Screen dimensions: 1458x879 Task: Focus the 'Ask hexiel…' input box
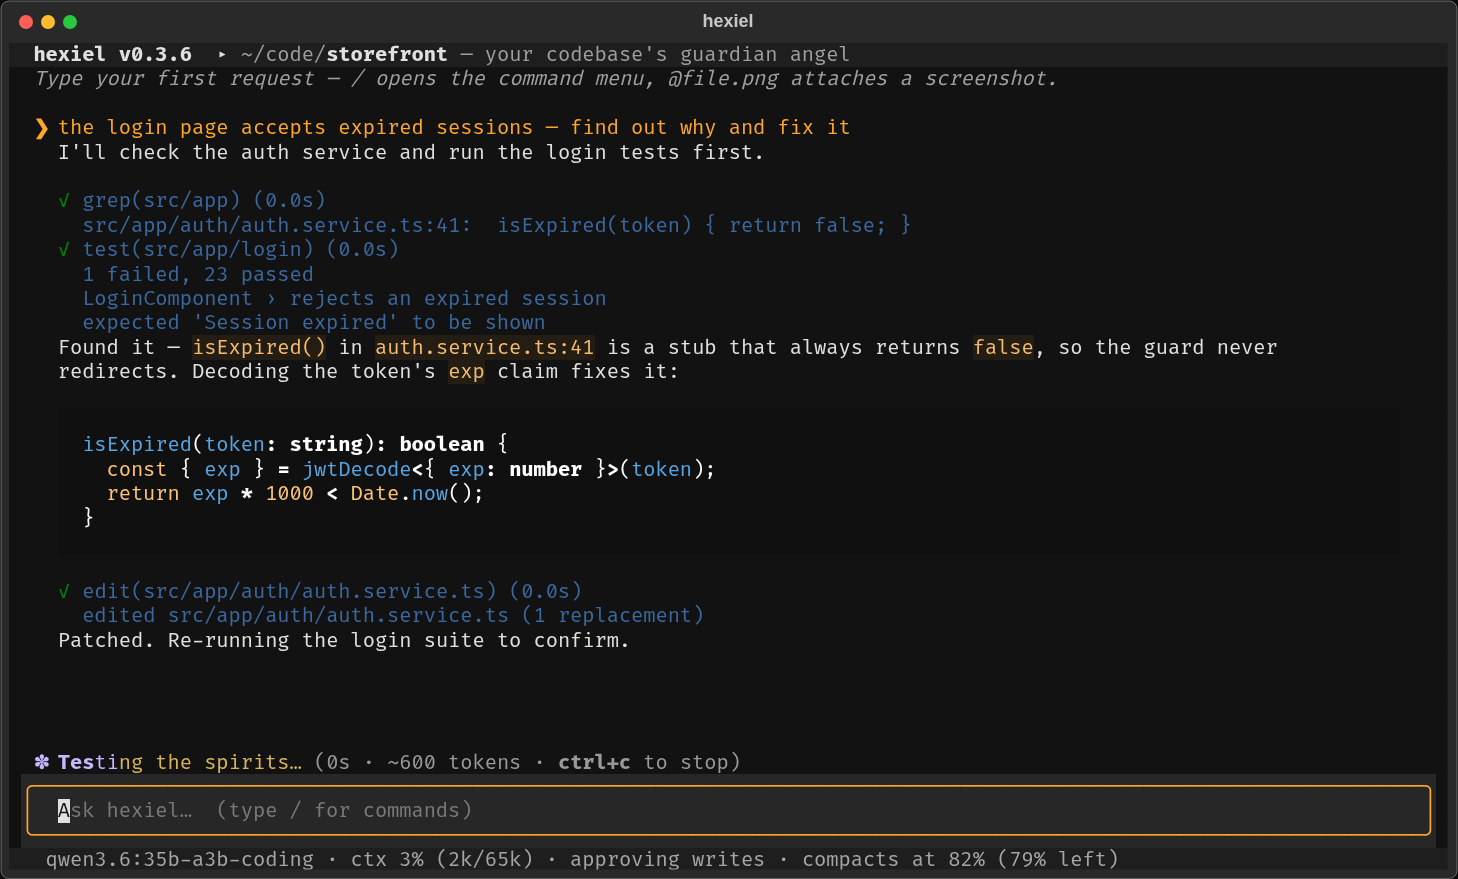(x=728, y=810)
